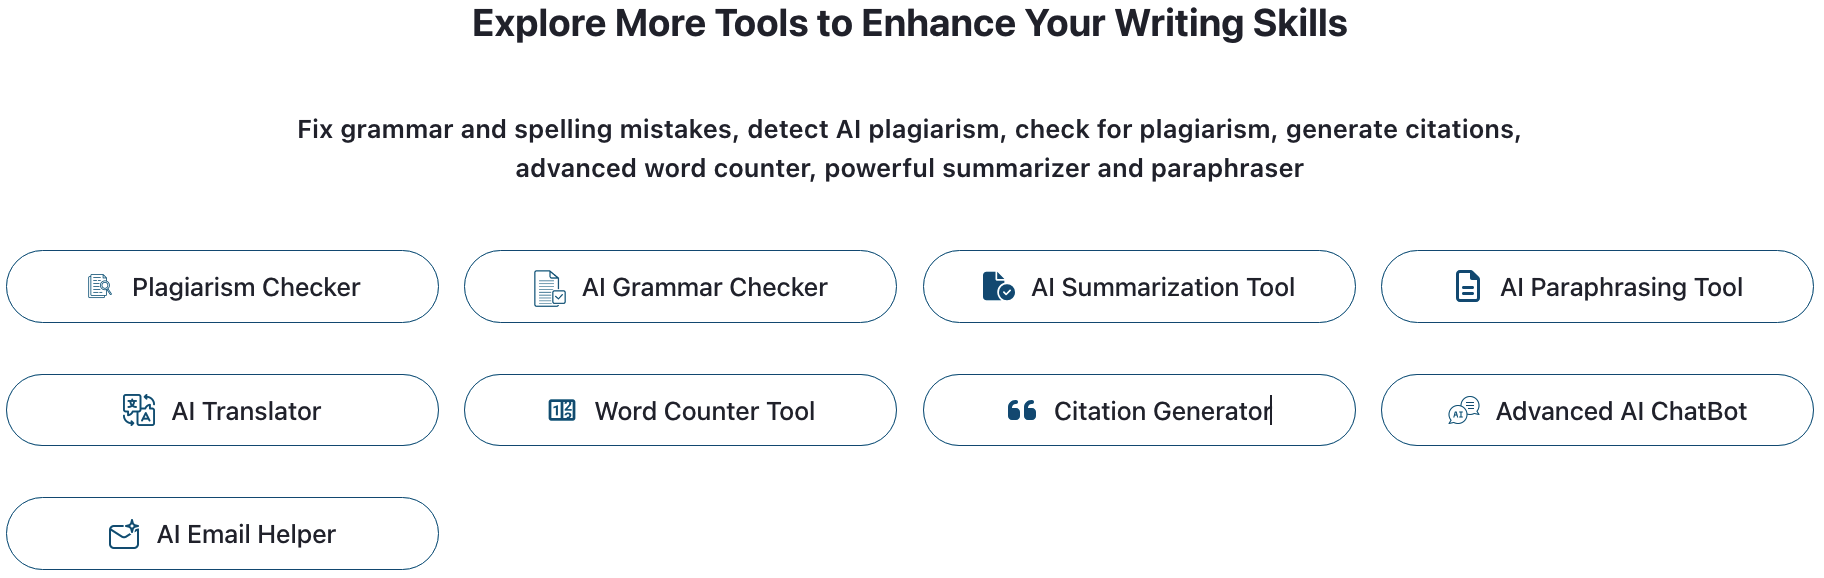1824x578 pixels.
Task: Open the Plagiarism Checker tool
Action: click(222, 287)
